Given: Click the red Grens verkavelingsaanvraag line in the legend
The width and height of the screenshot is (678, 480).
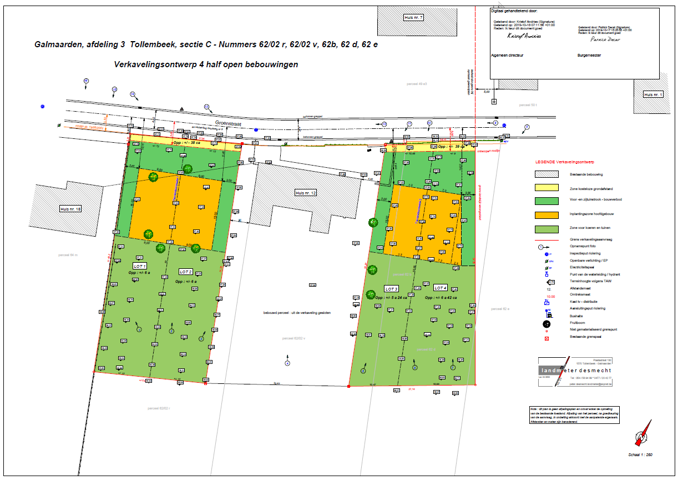Looking at the screenshot, I should click(x=548, y=241).
